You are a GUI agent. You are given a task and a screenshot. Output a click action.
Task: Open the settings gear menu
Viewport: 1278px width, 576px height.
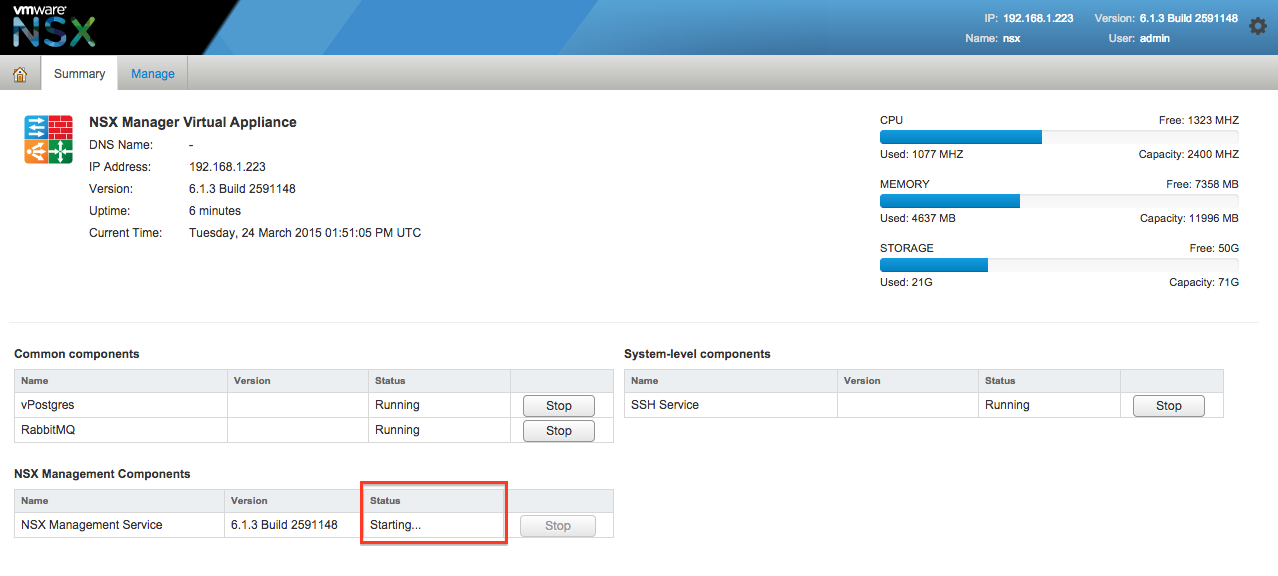[1258, 27]
